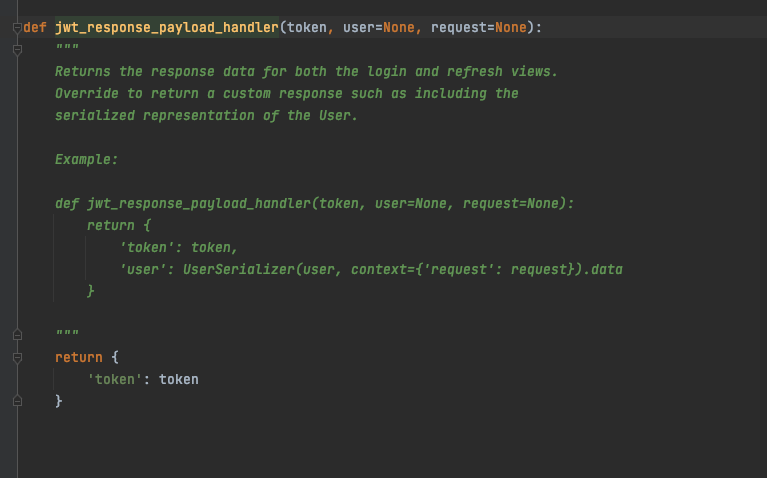Click fold marker at docstring closing quotes
767x478 pixels.
pos(17,335)
